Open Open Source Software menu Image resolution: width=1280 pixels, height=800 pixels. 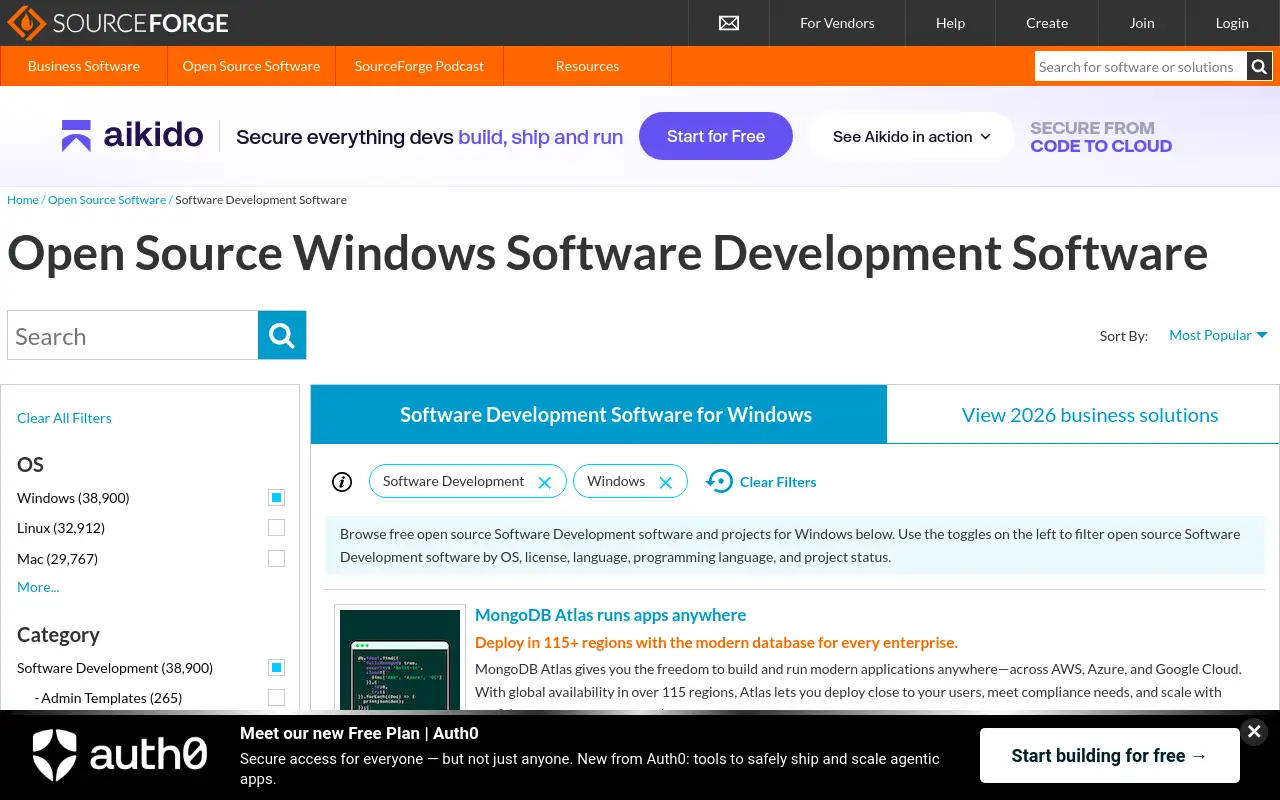(251, 66)
